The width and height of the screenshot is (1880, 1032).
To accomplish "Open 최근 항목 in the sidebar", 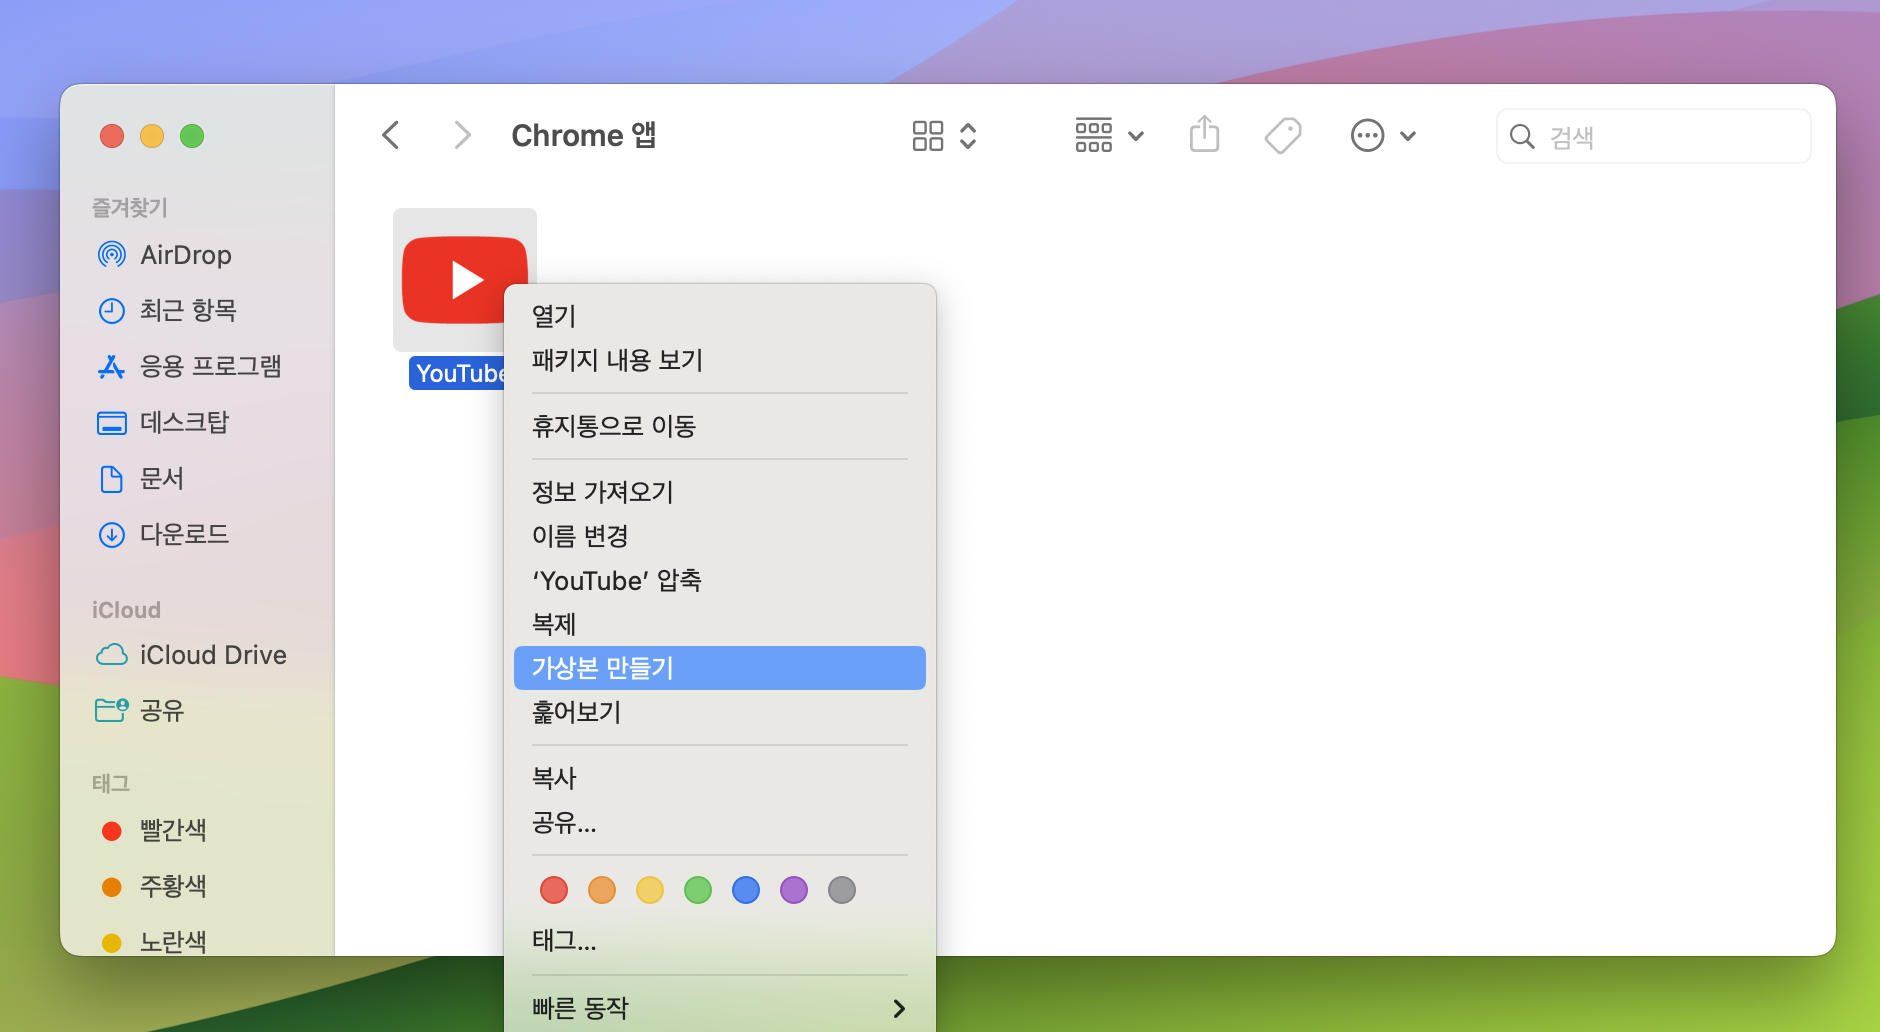I will [x=188, y=311].
